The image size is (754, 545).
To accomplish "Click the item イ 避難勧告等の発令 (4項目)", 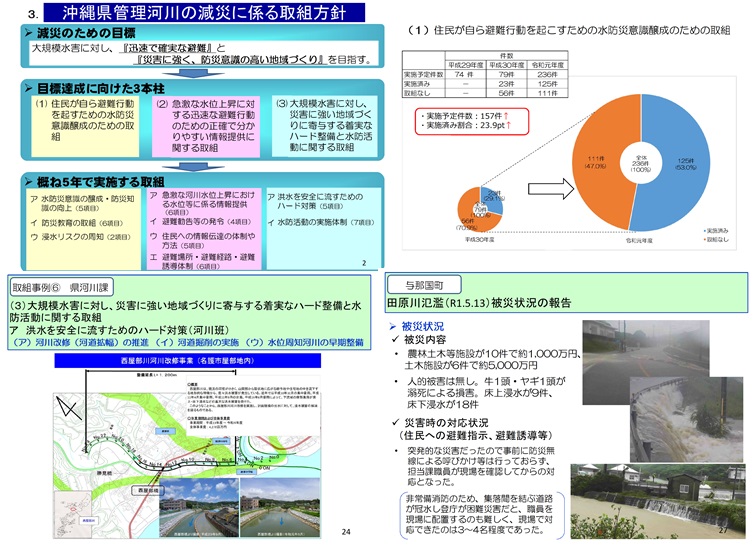I will coord(201,222).
